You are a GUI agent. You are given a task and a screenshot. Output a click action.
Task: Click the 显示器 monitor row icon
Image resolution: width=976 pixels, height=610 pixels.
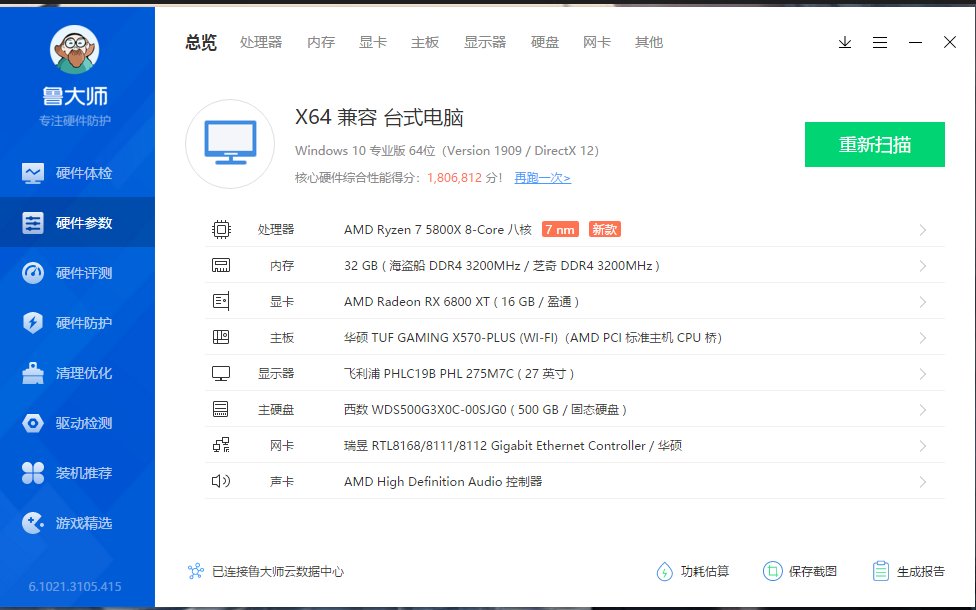pyautogui.click(x=221, y=373)
